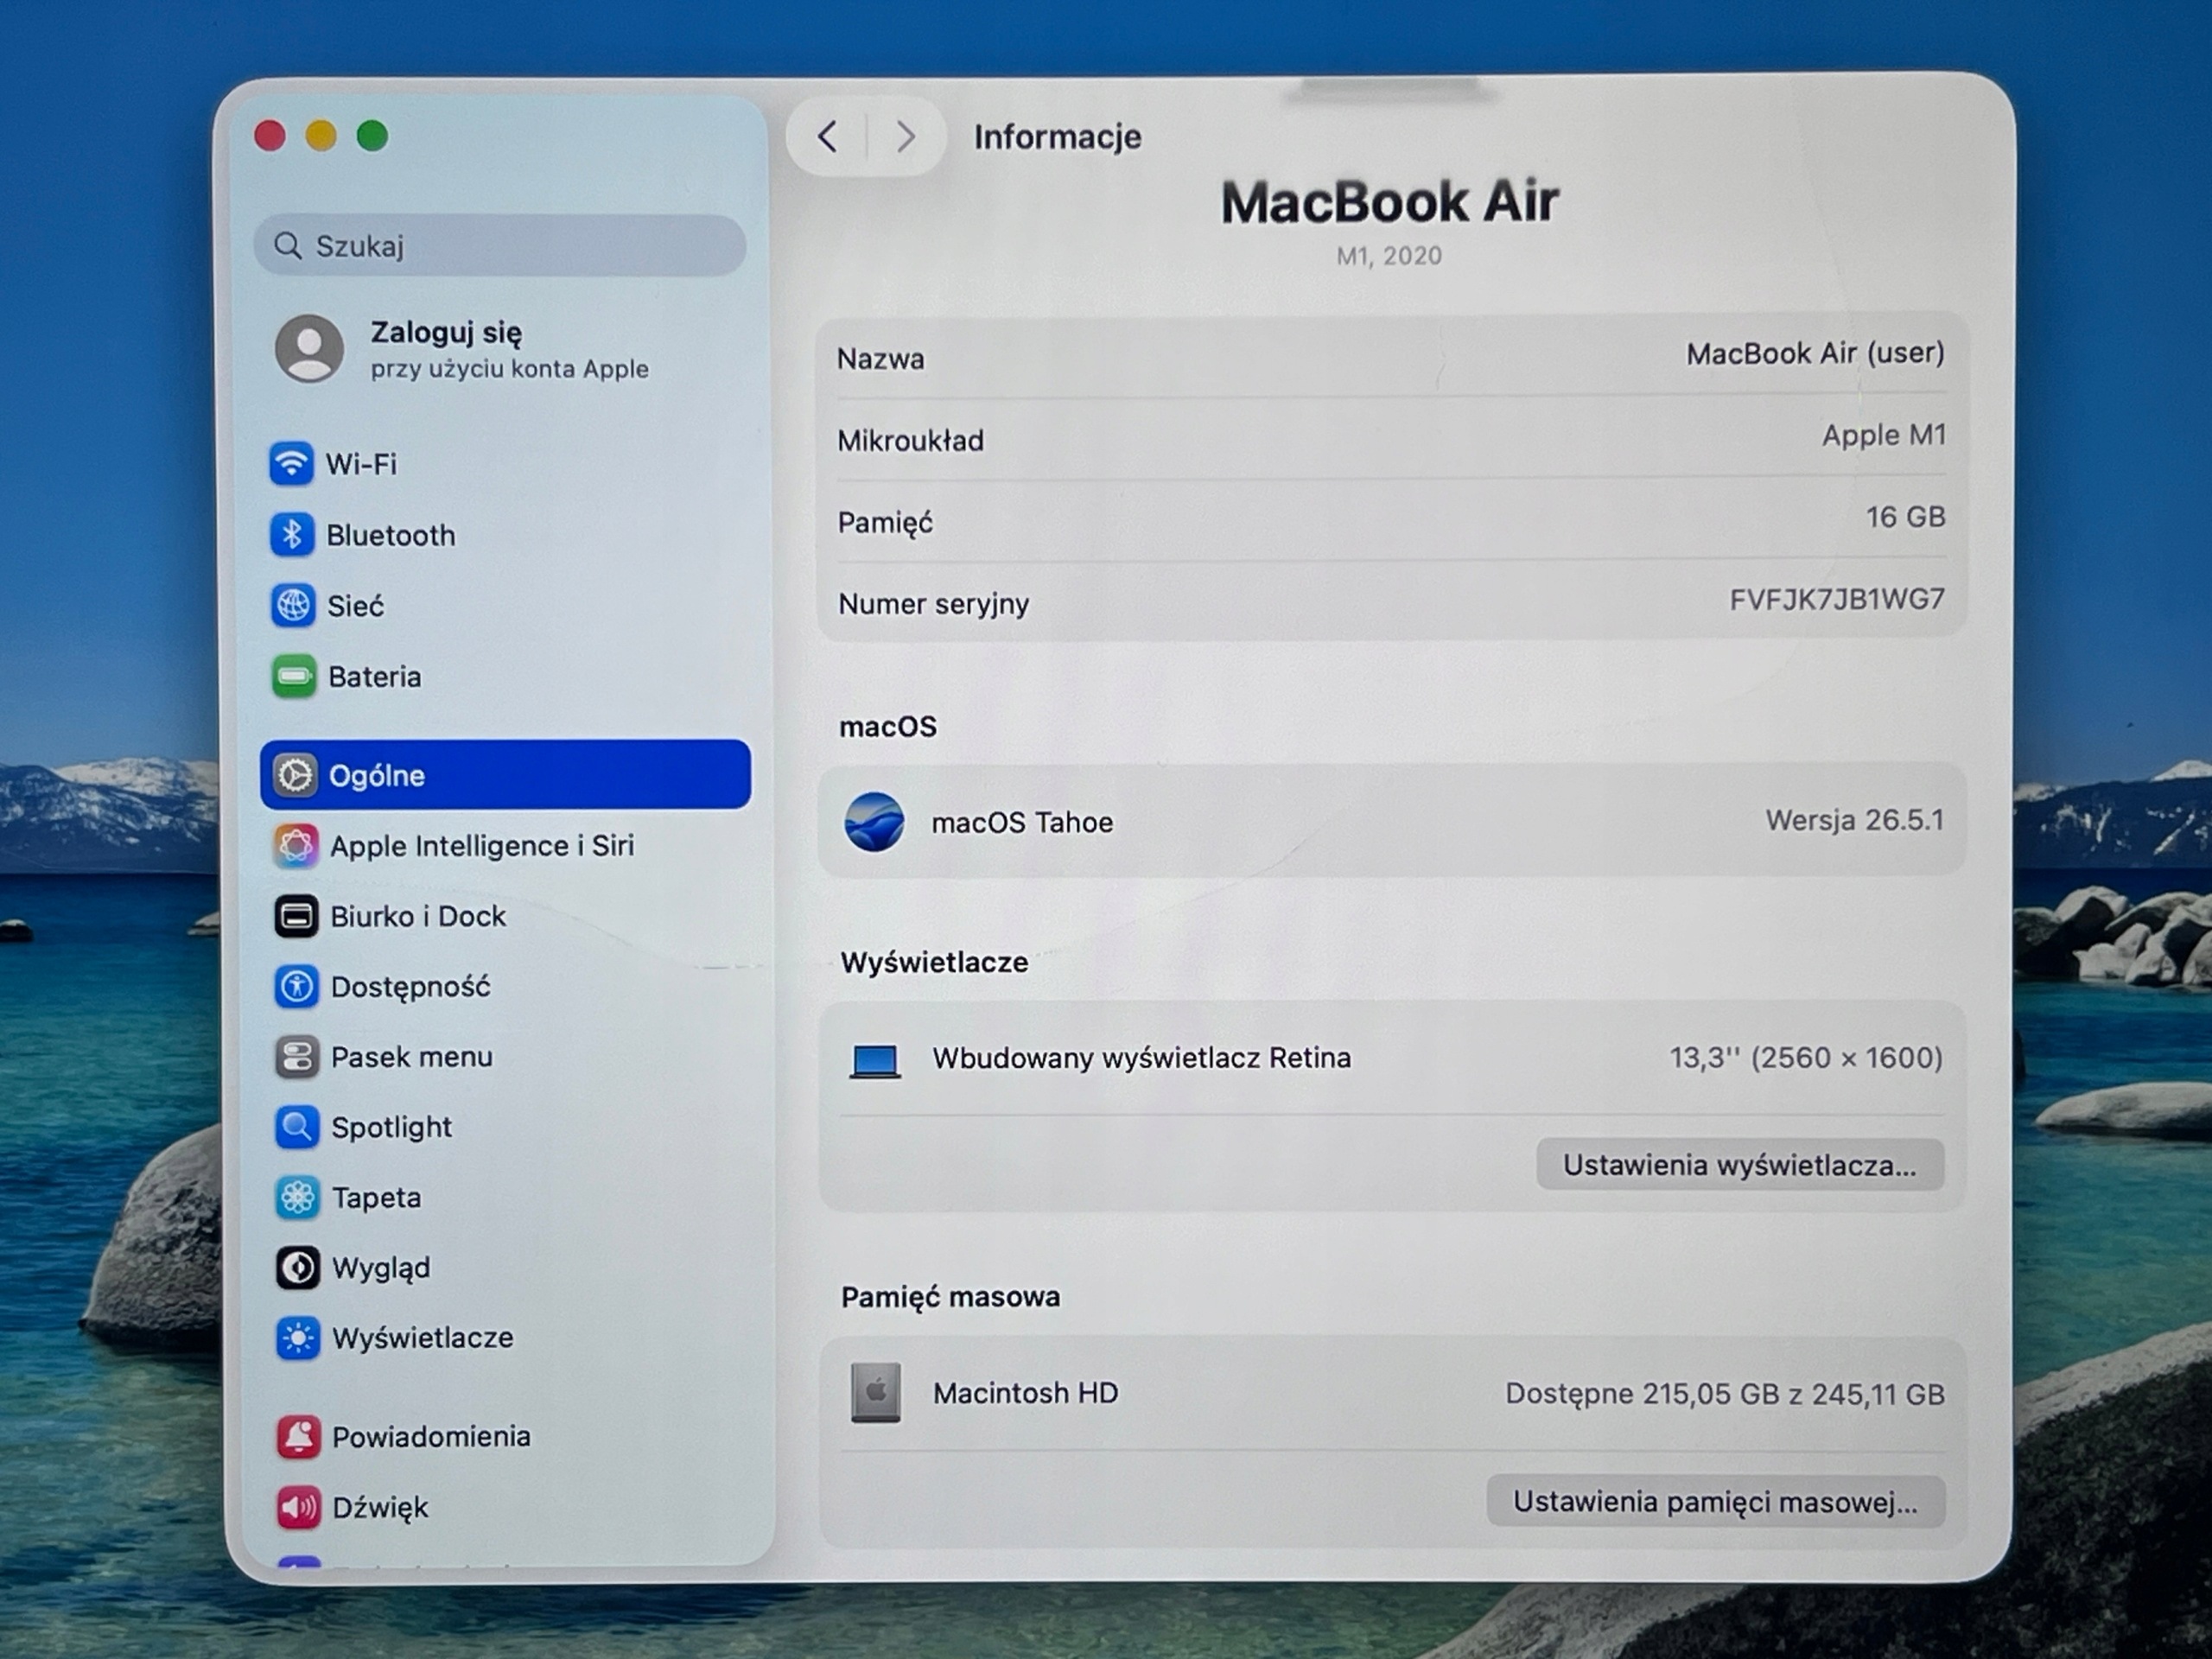The image size is (2212, 1659).
Task: Select the Pasek menu icon
Action: [297, 1056]
